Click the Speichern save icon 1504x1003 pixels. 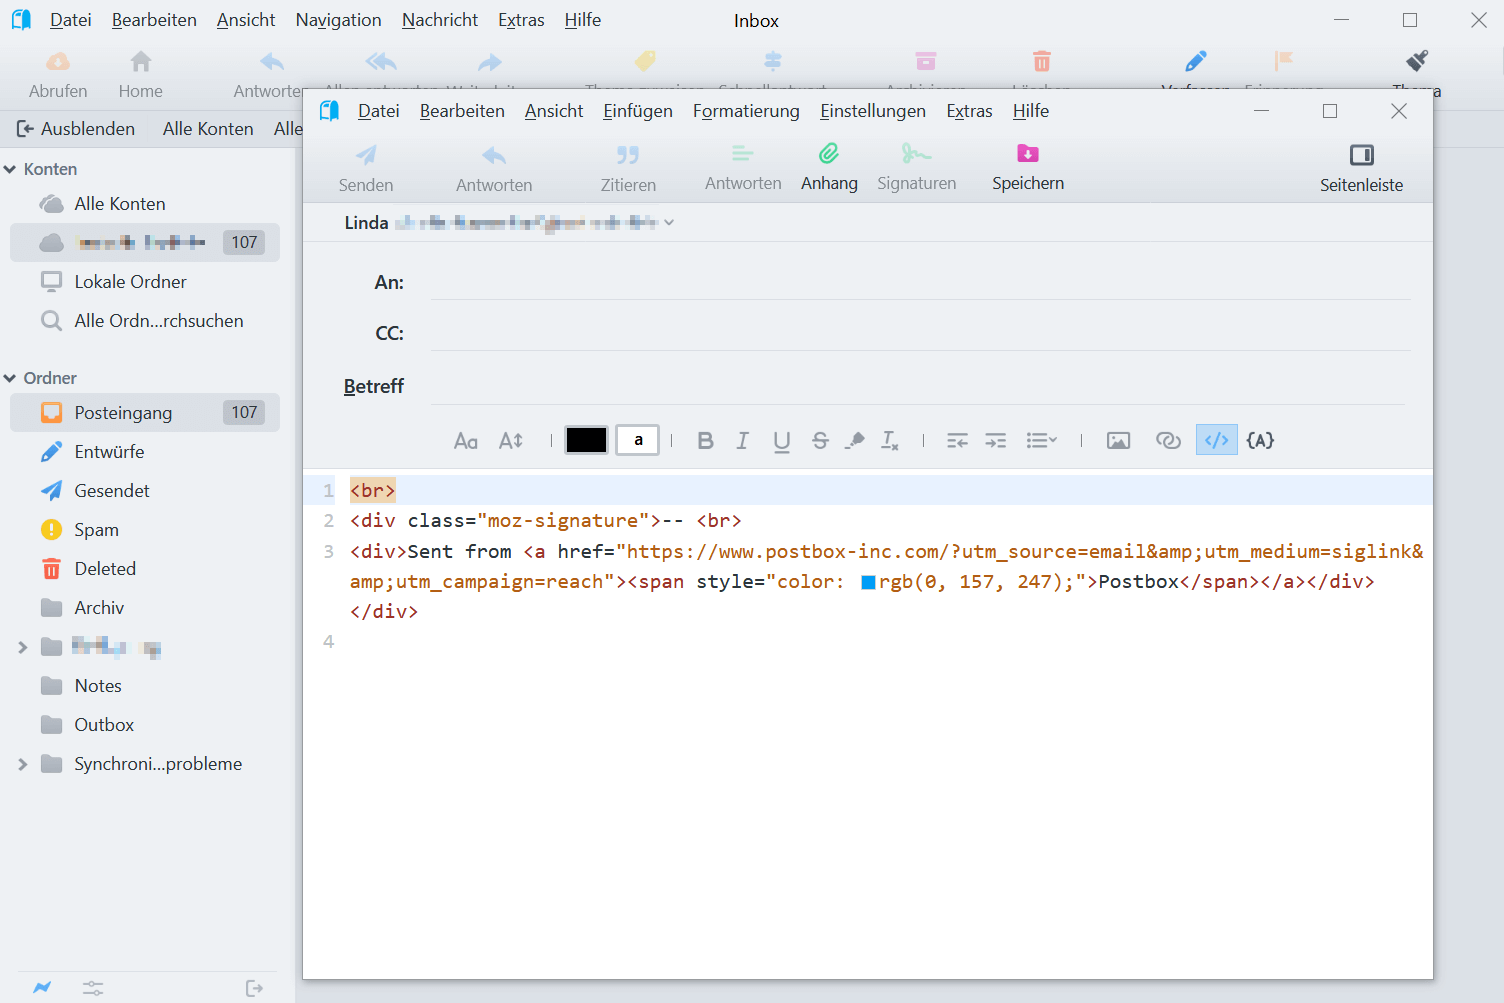pos(1028,153)
